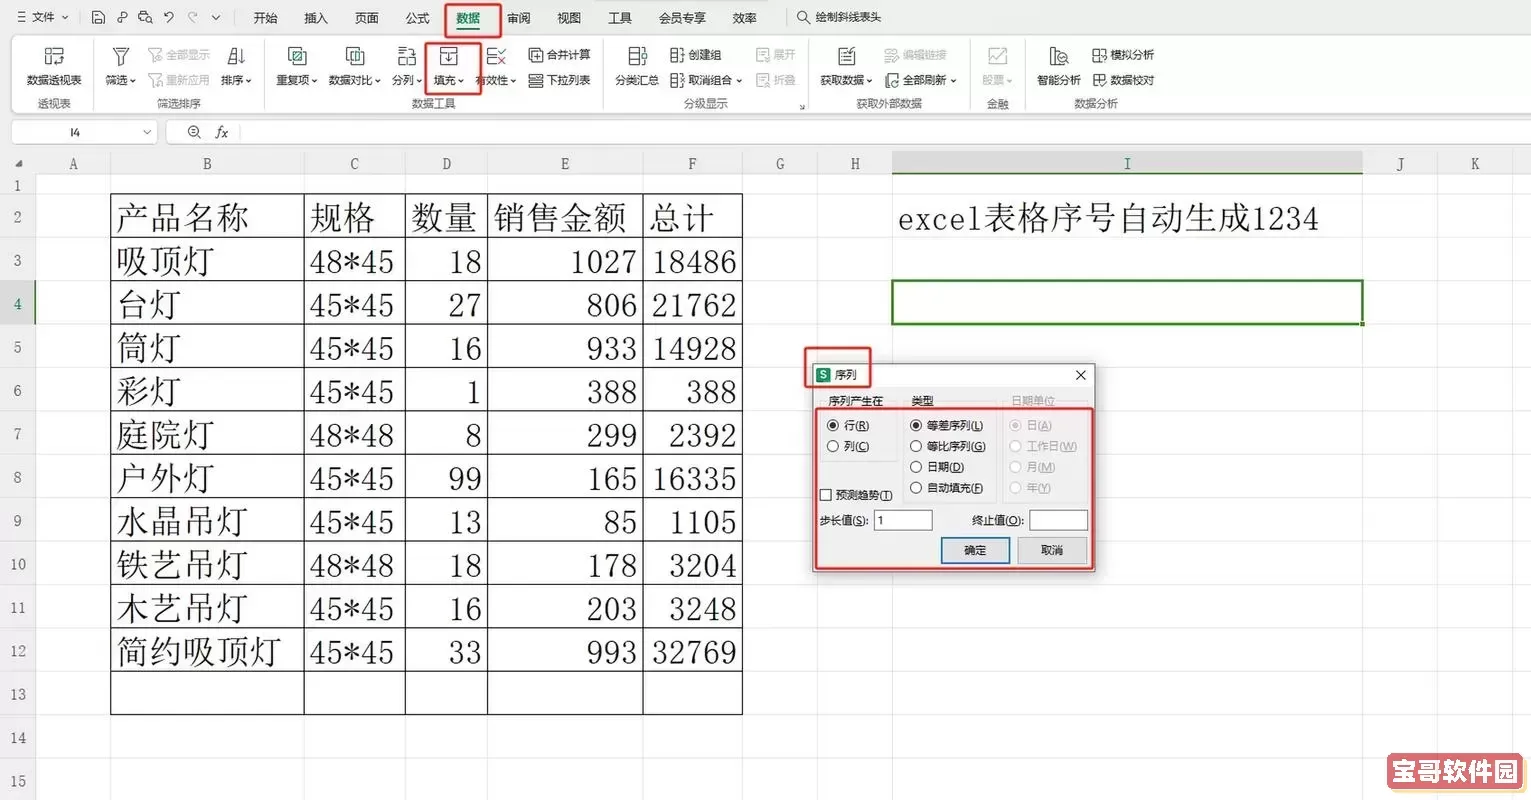Open the name box dropdown arrow
The image size is (1531, 800).
[x=147, y=132]
